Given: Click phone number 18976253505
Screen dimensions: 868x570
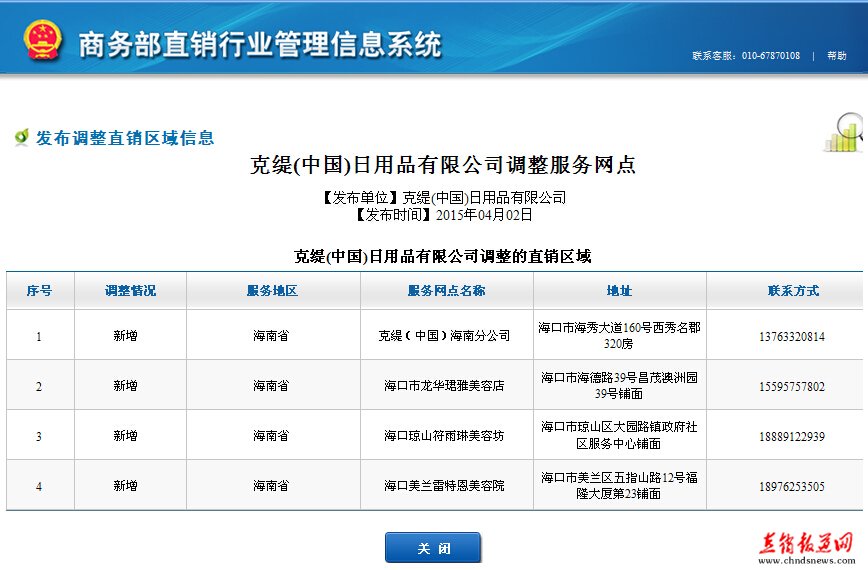Looking at the screenshot, I should coord(792,486).
